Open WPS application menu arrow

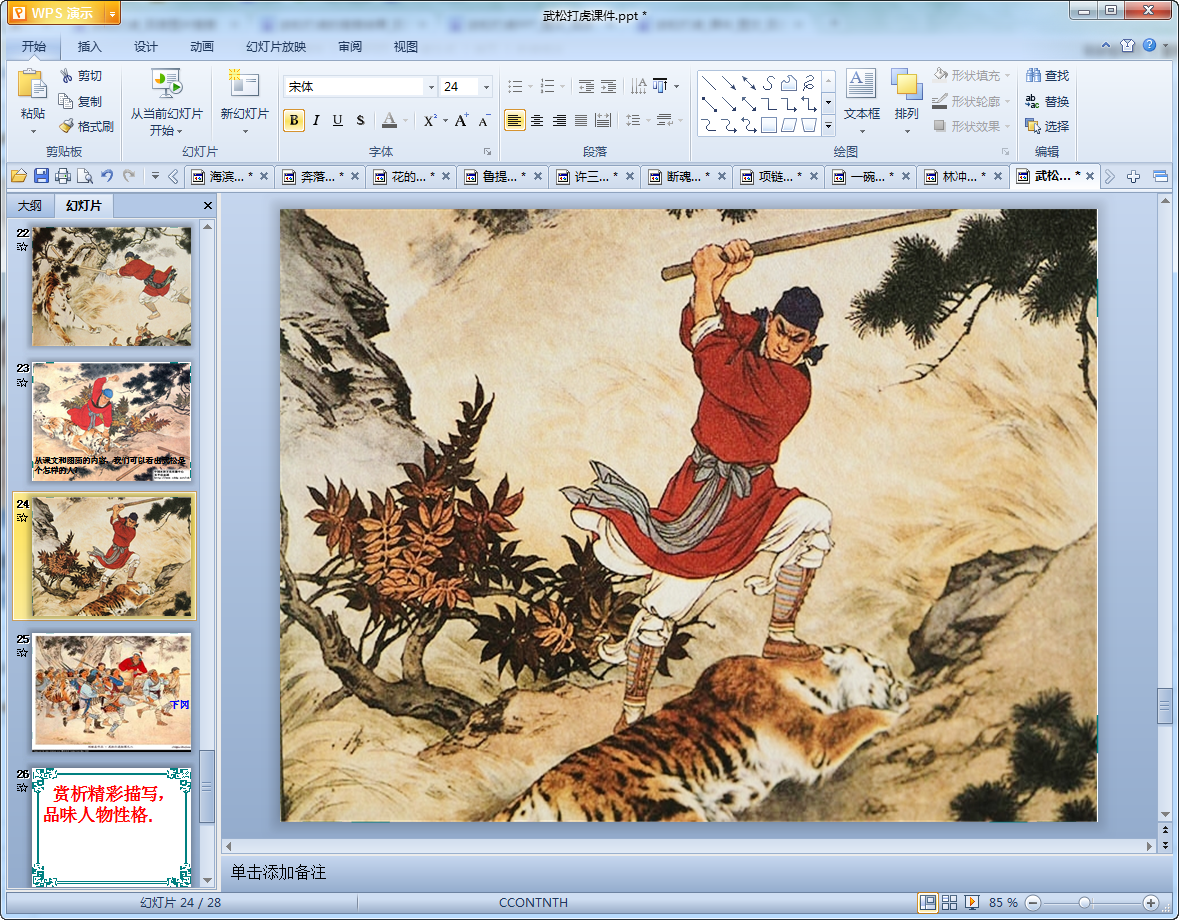[112, 13]
